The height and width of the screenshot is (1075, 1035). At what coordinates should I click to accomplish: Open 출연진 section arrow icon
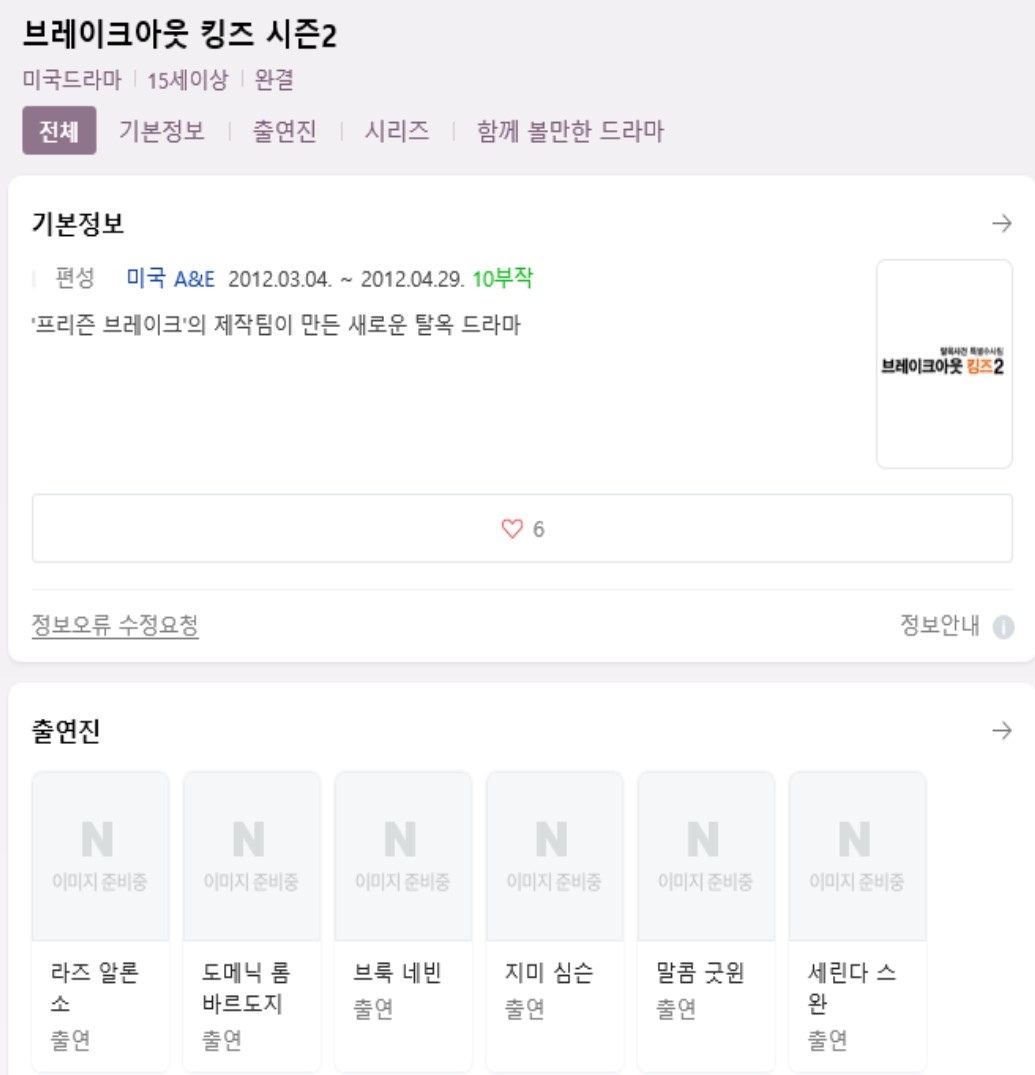(x=1001, y=730)
